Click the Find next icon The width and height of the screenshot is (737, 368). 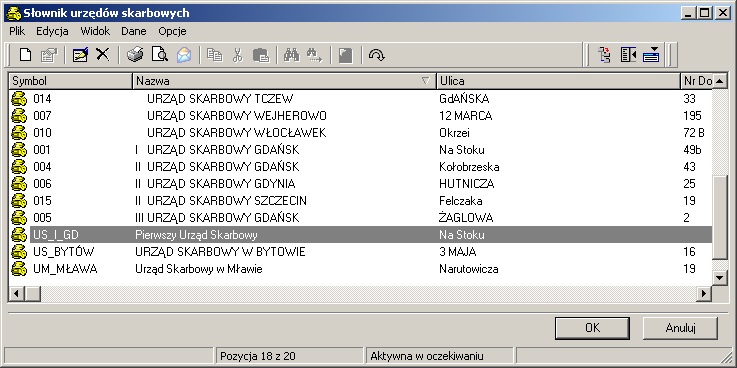pos(314,55)
